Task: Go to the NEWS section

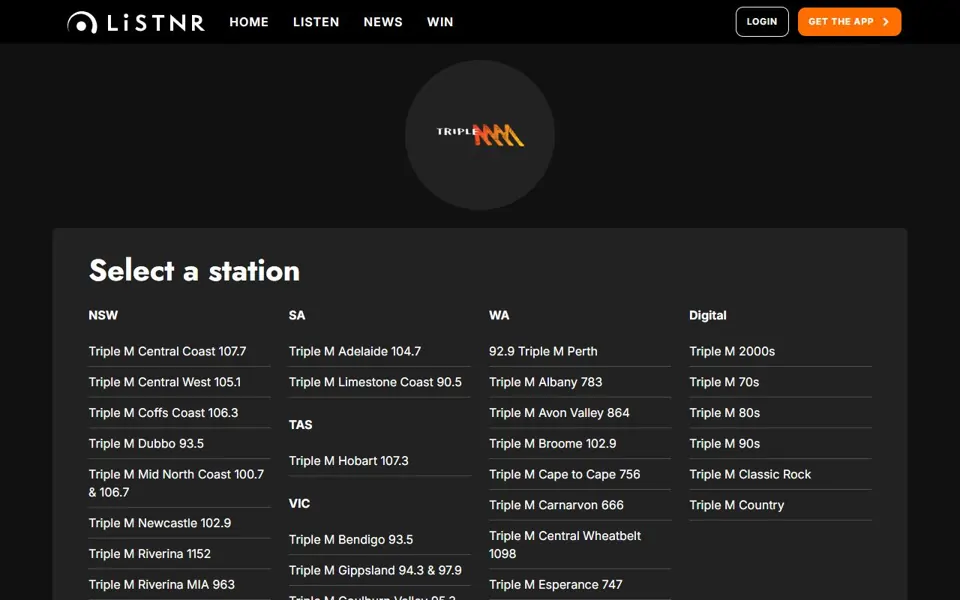Action: (x=383, y=22)
